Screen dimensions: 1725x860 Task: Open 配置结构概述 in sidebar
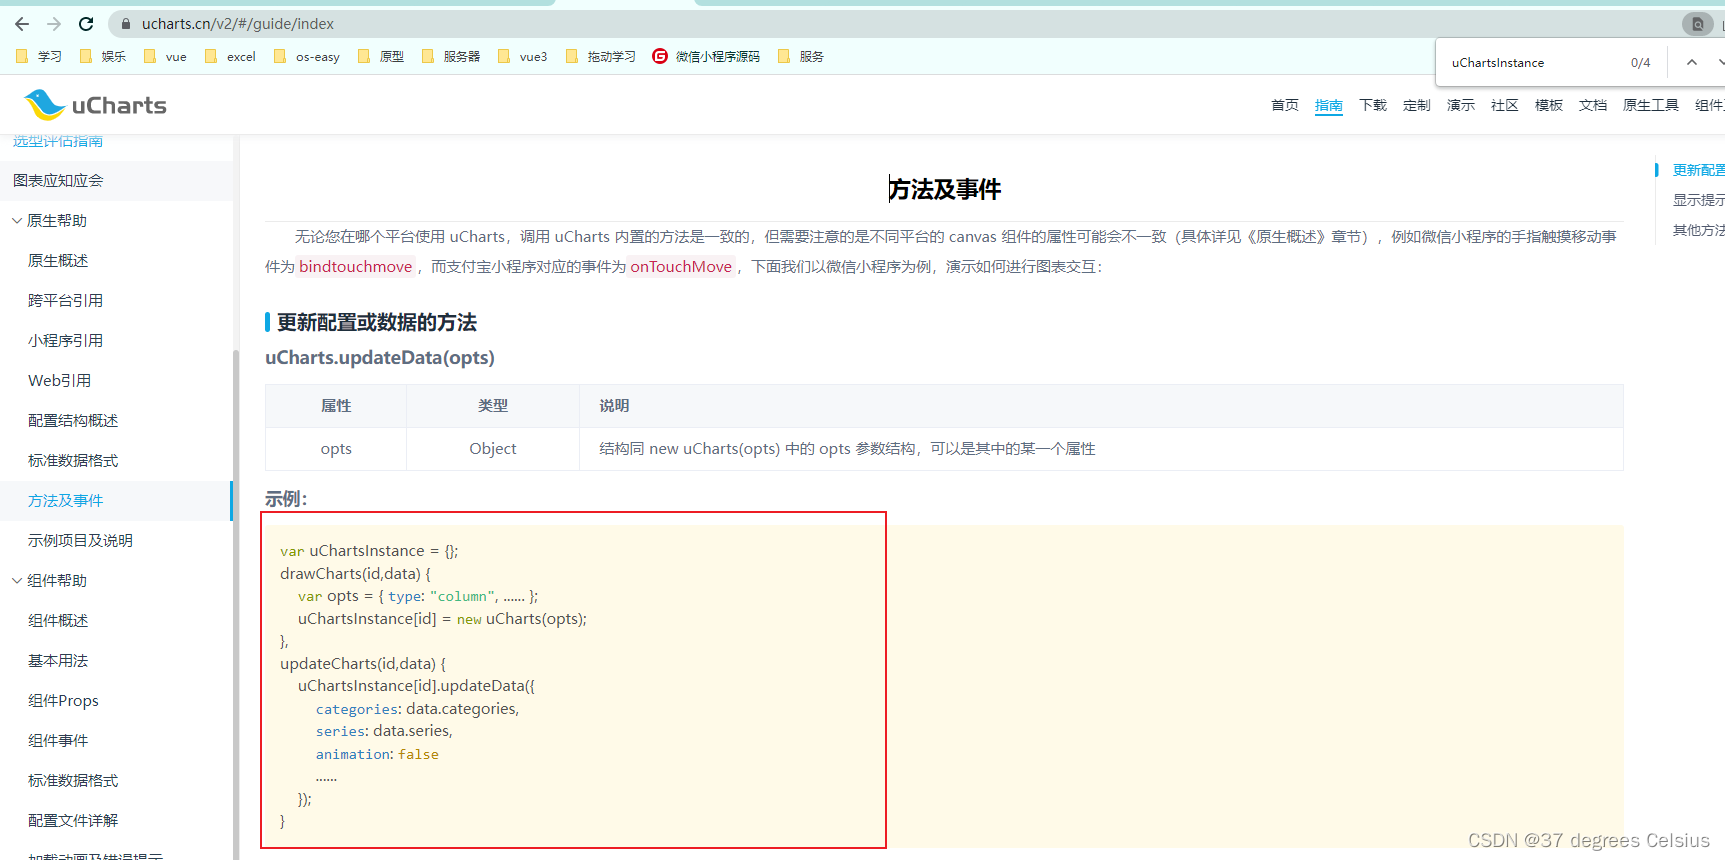click(x=73, y=420)
